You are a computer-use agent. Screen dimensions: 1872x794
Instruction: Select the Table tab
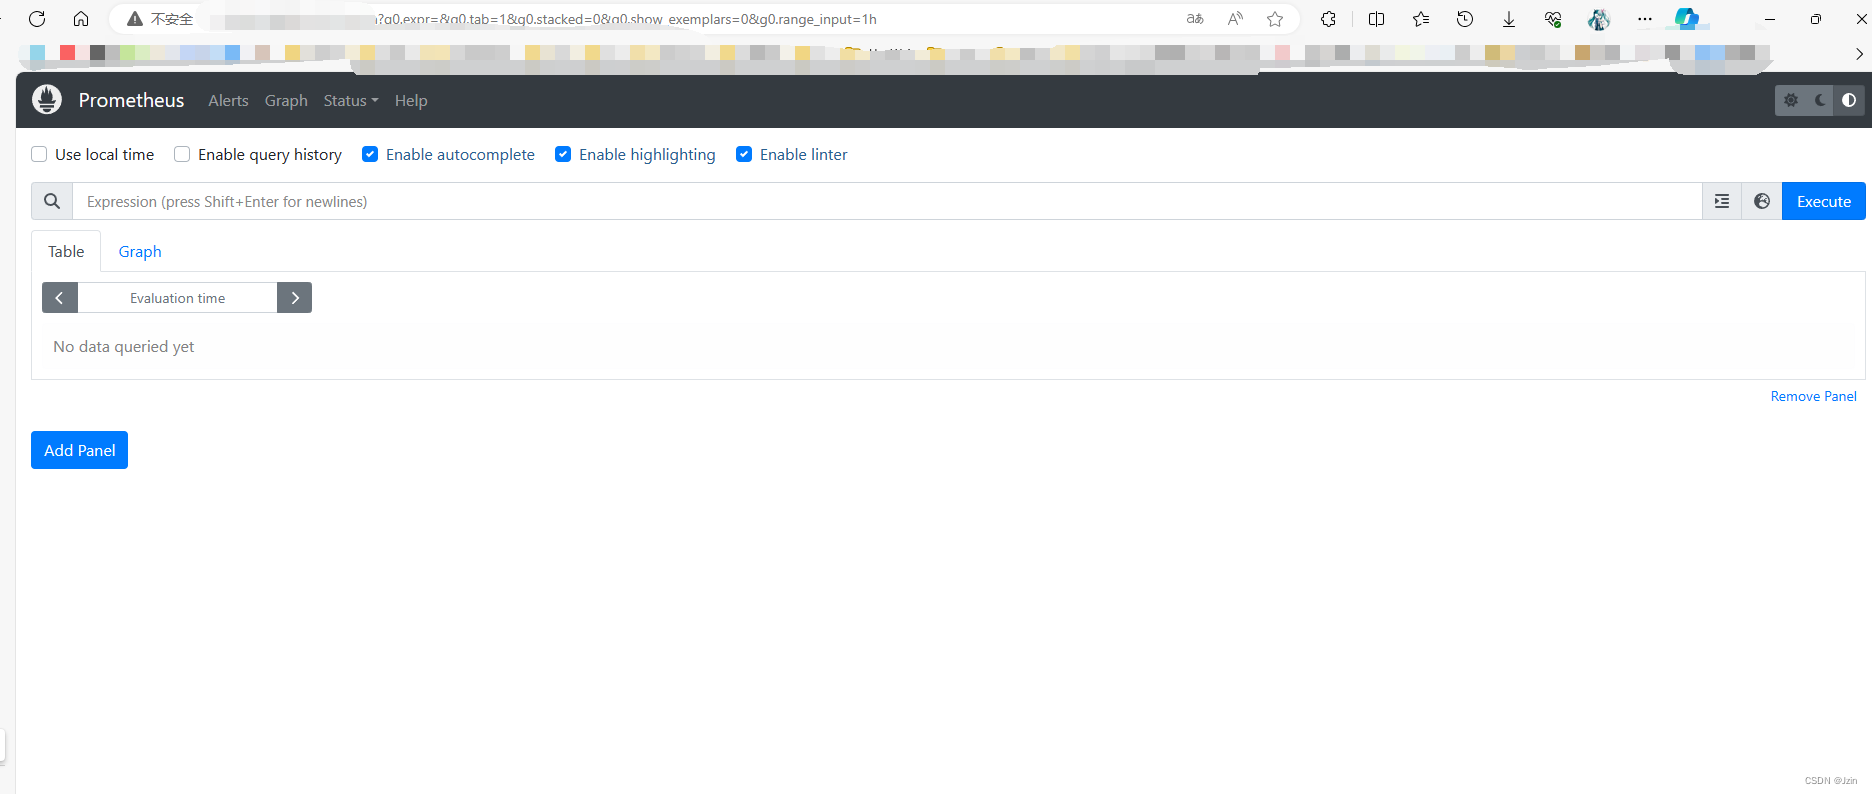tap(66, 251)
